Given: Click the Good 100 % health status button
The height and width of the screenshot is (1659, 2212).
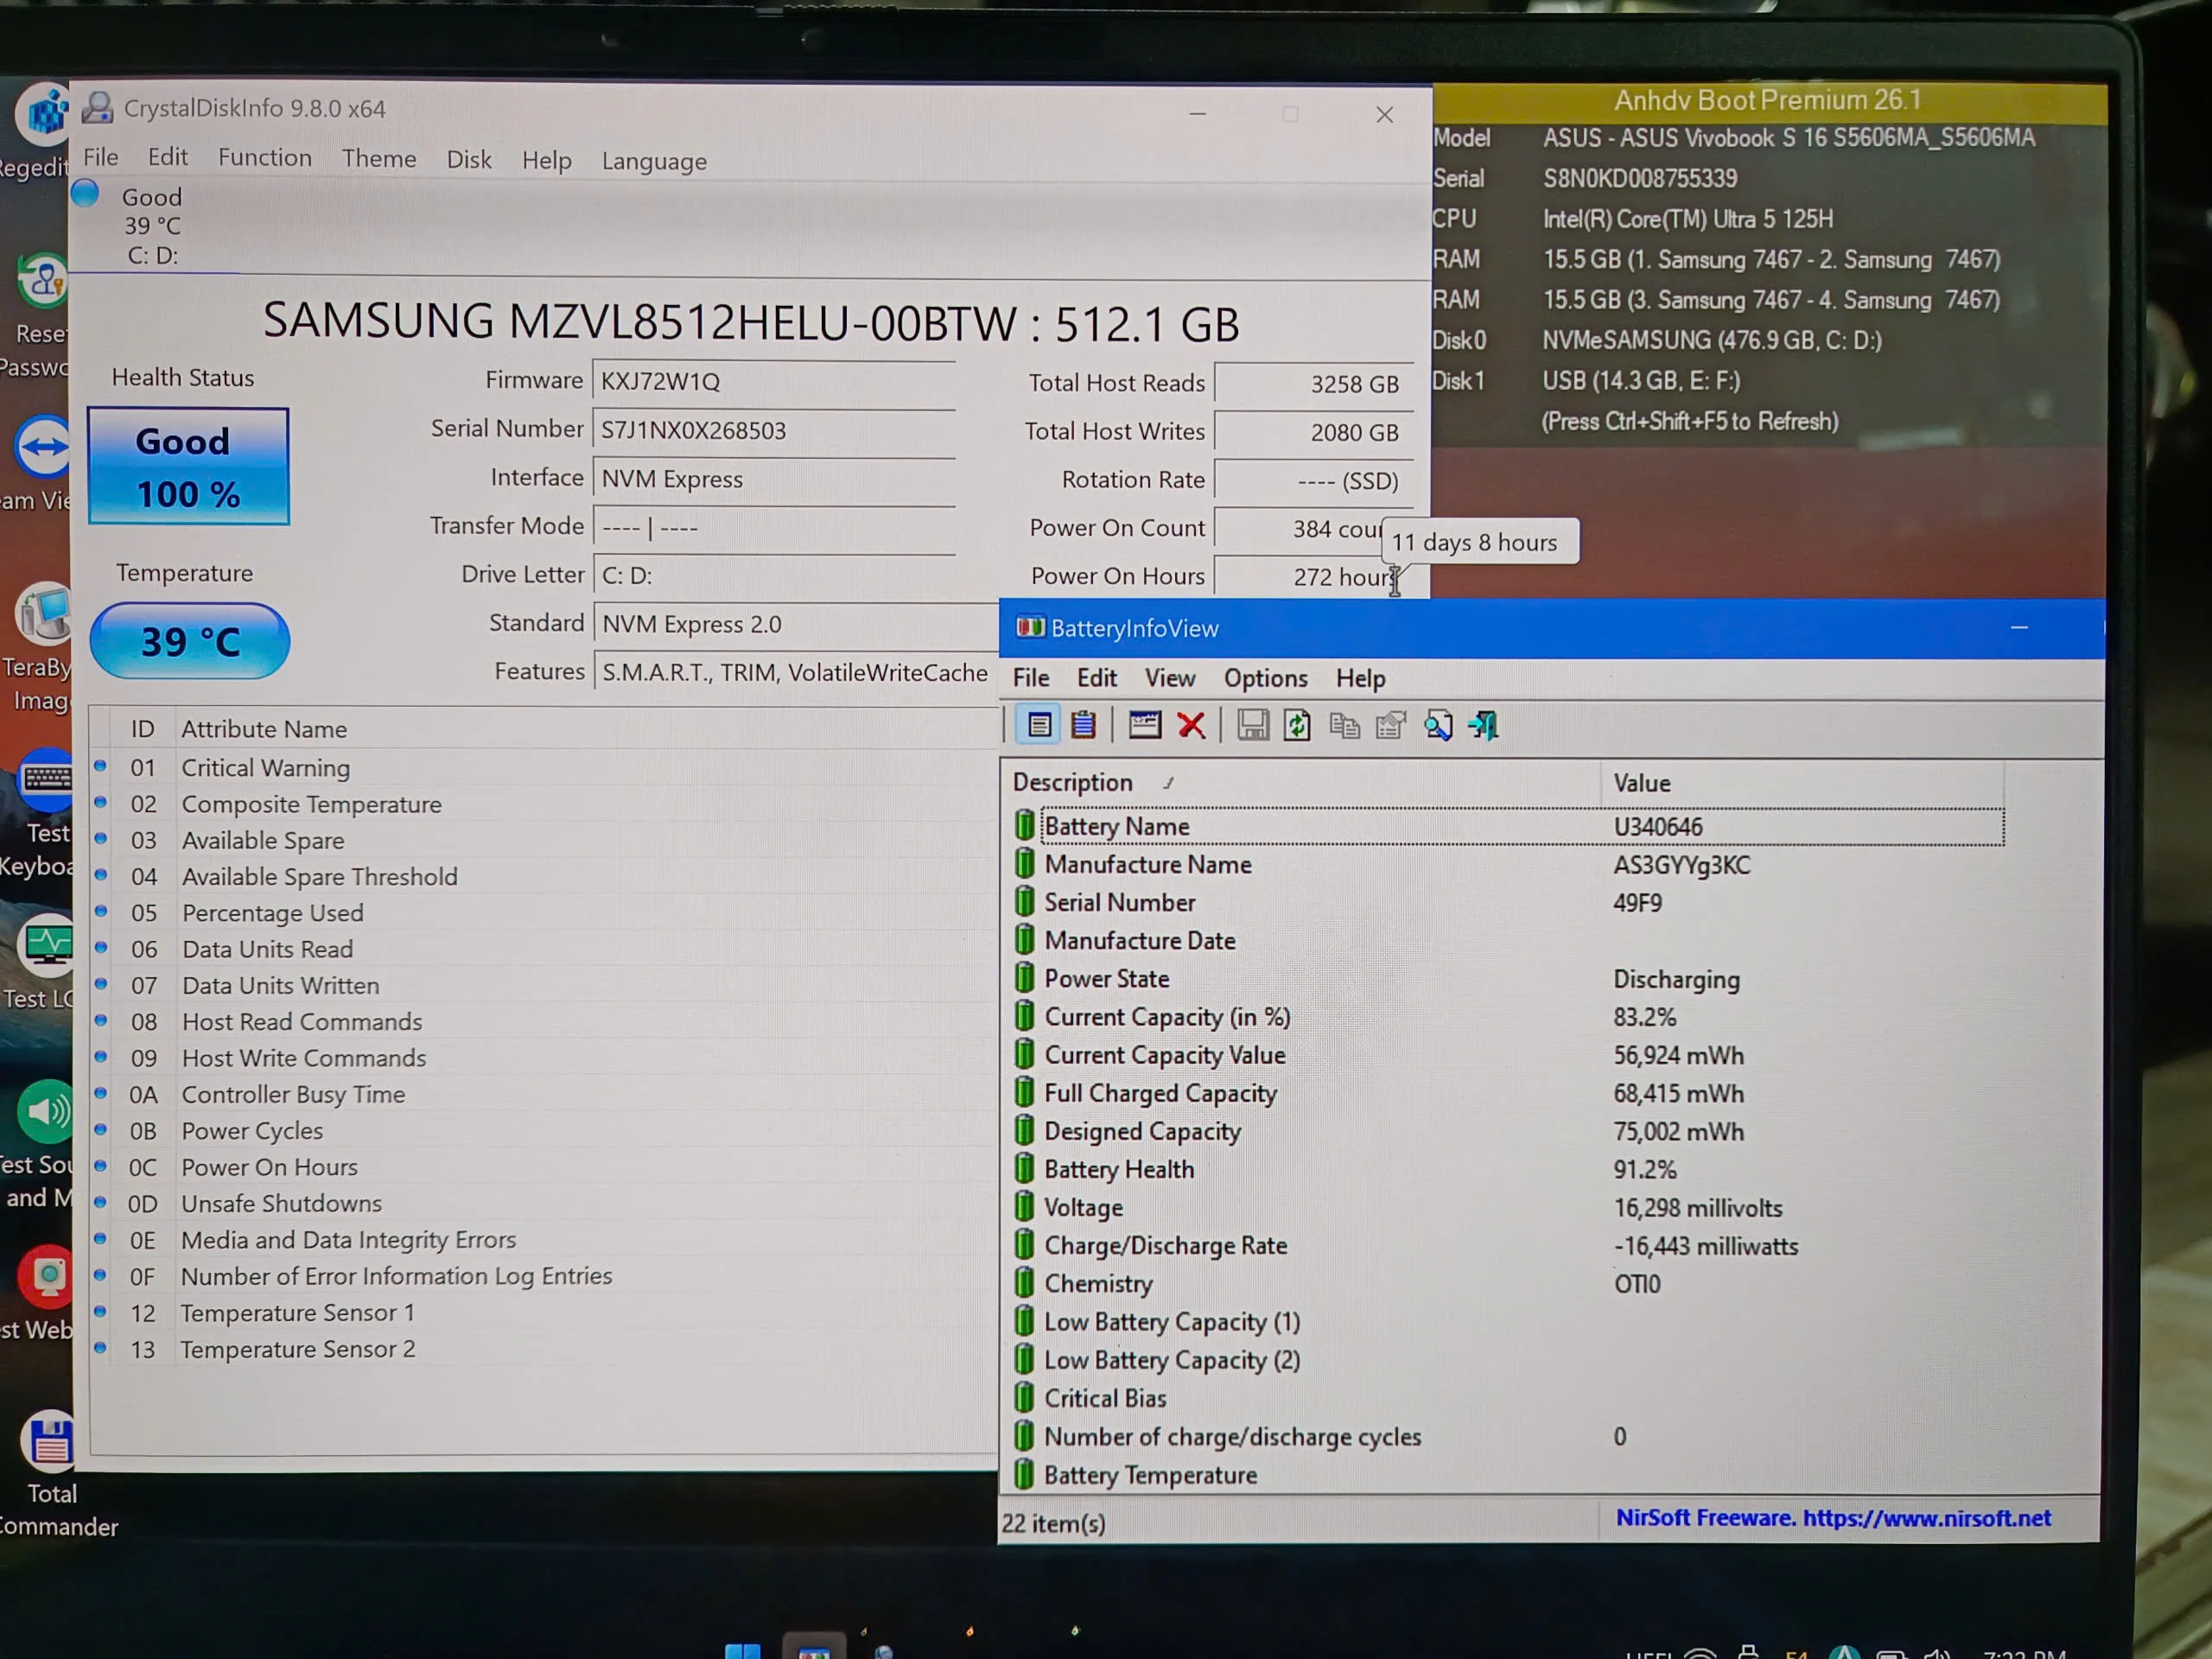Looking at the screenshot, I should tap(188, 466).
